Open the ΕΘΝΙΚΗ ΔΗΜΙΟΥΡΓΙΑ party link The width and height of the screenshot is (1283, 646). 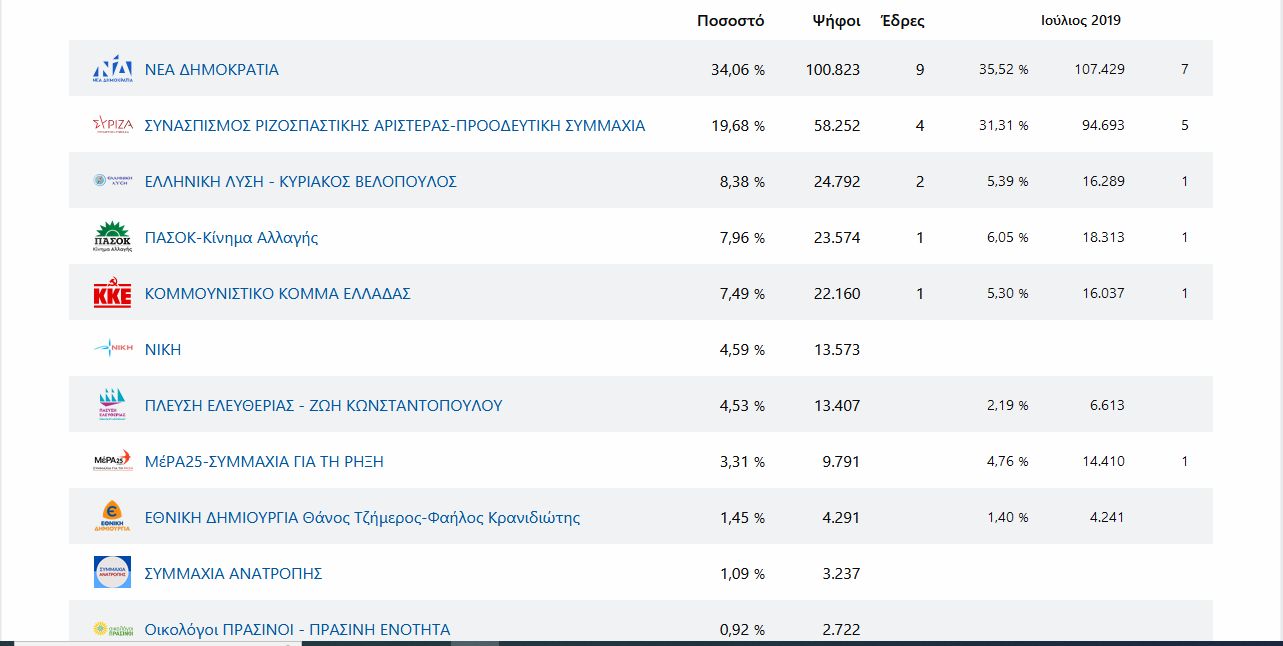[x=363, y=518]
